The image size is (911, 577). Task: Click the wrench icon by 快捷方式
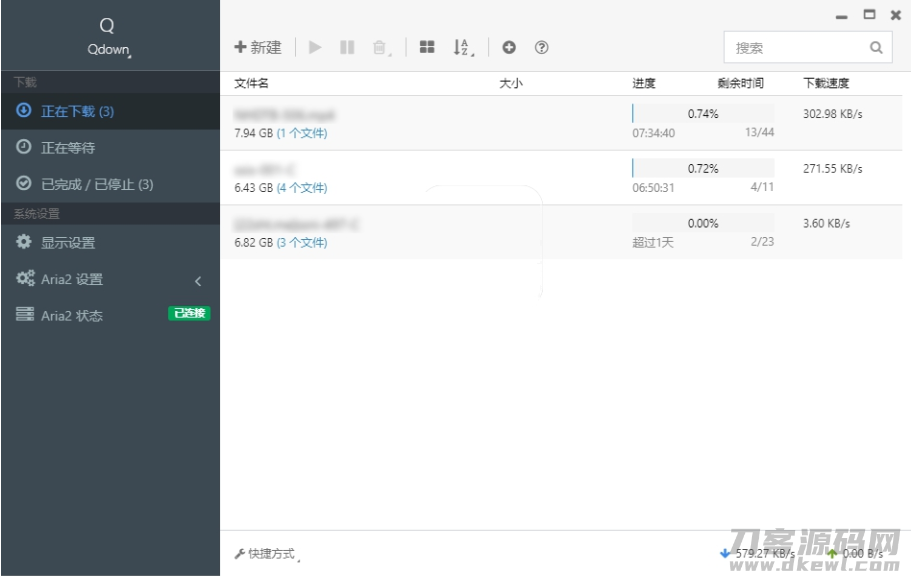pos(239,554)
